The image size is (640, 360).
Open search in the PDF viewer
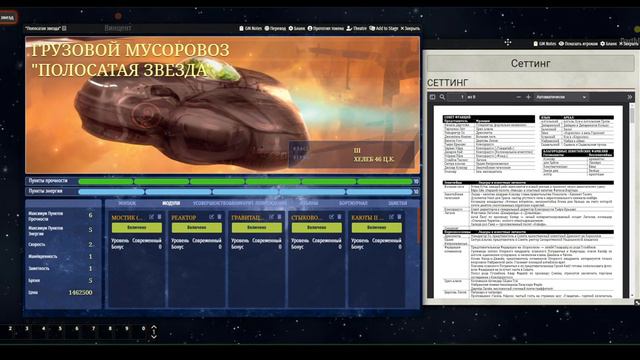(x=442, y=97)
